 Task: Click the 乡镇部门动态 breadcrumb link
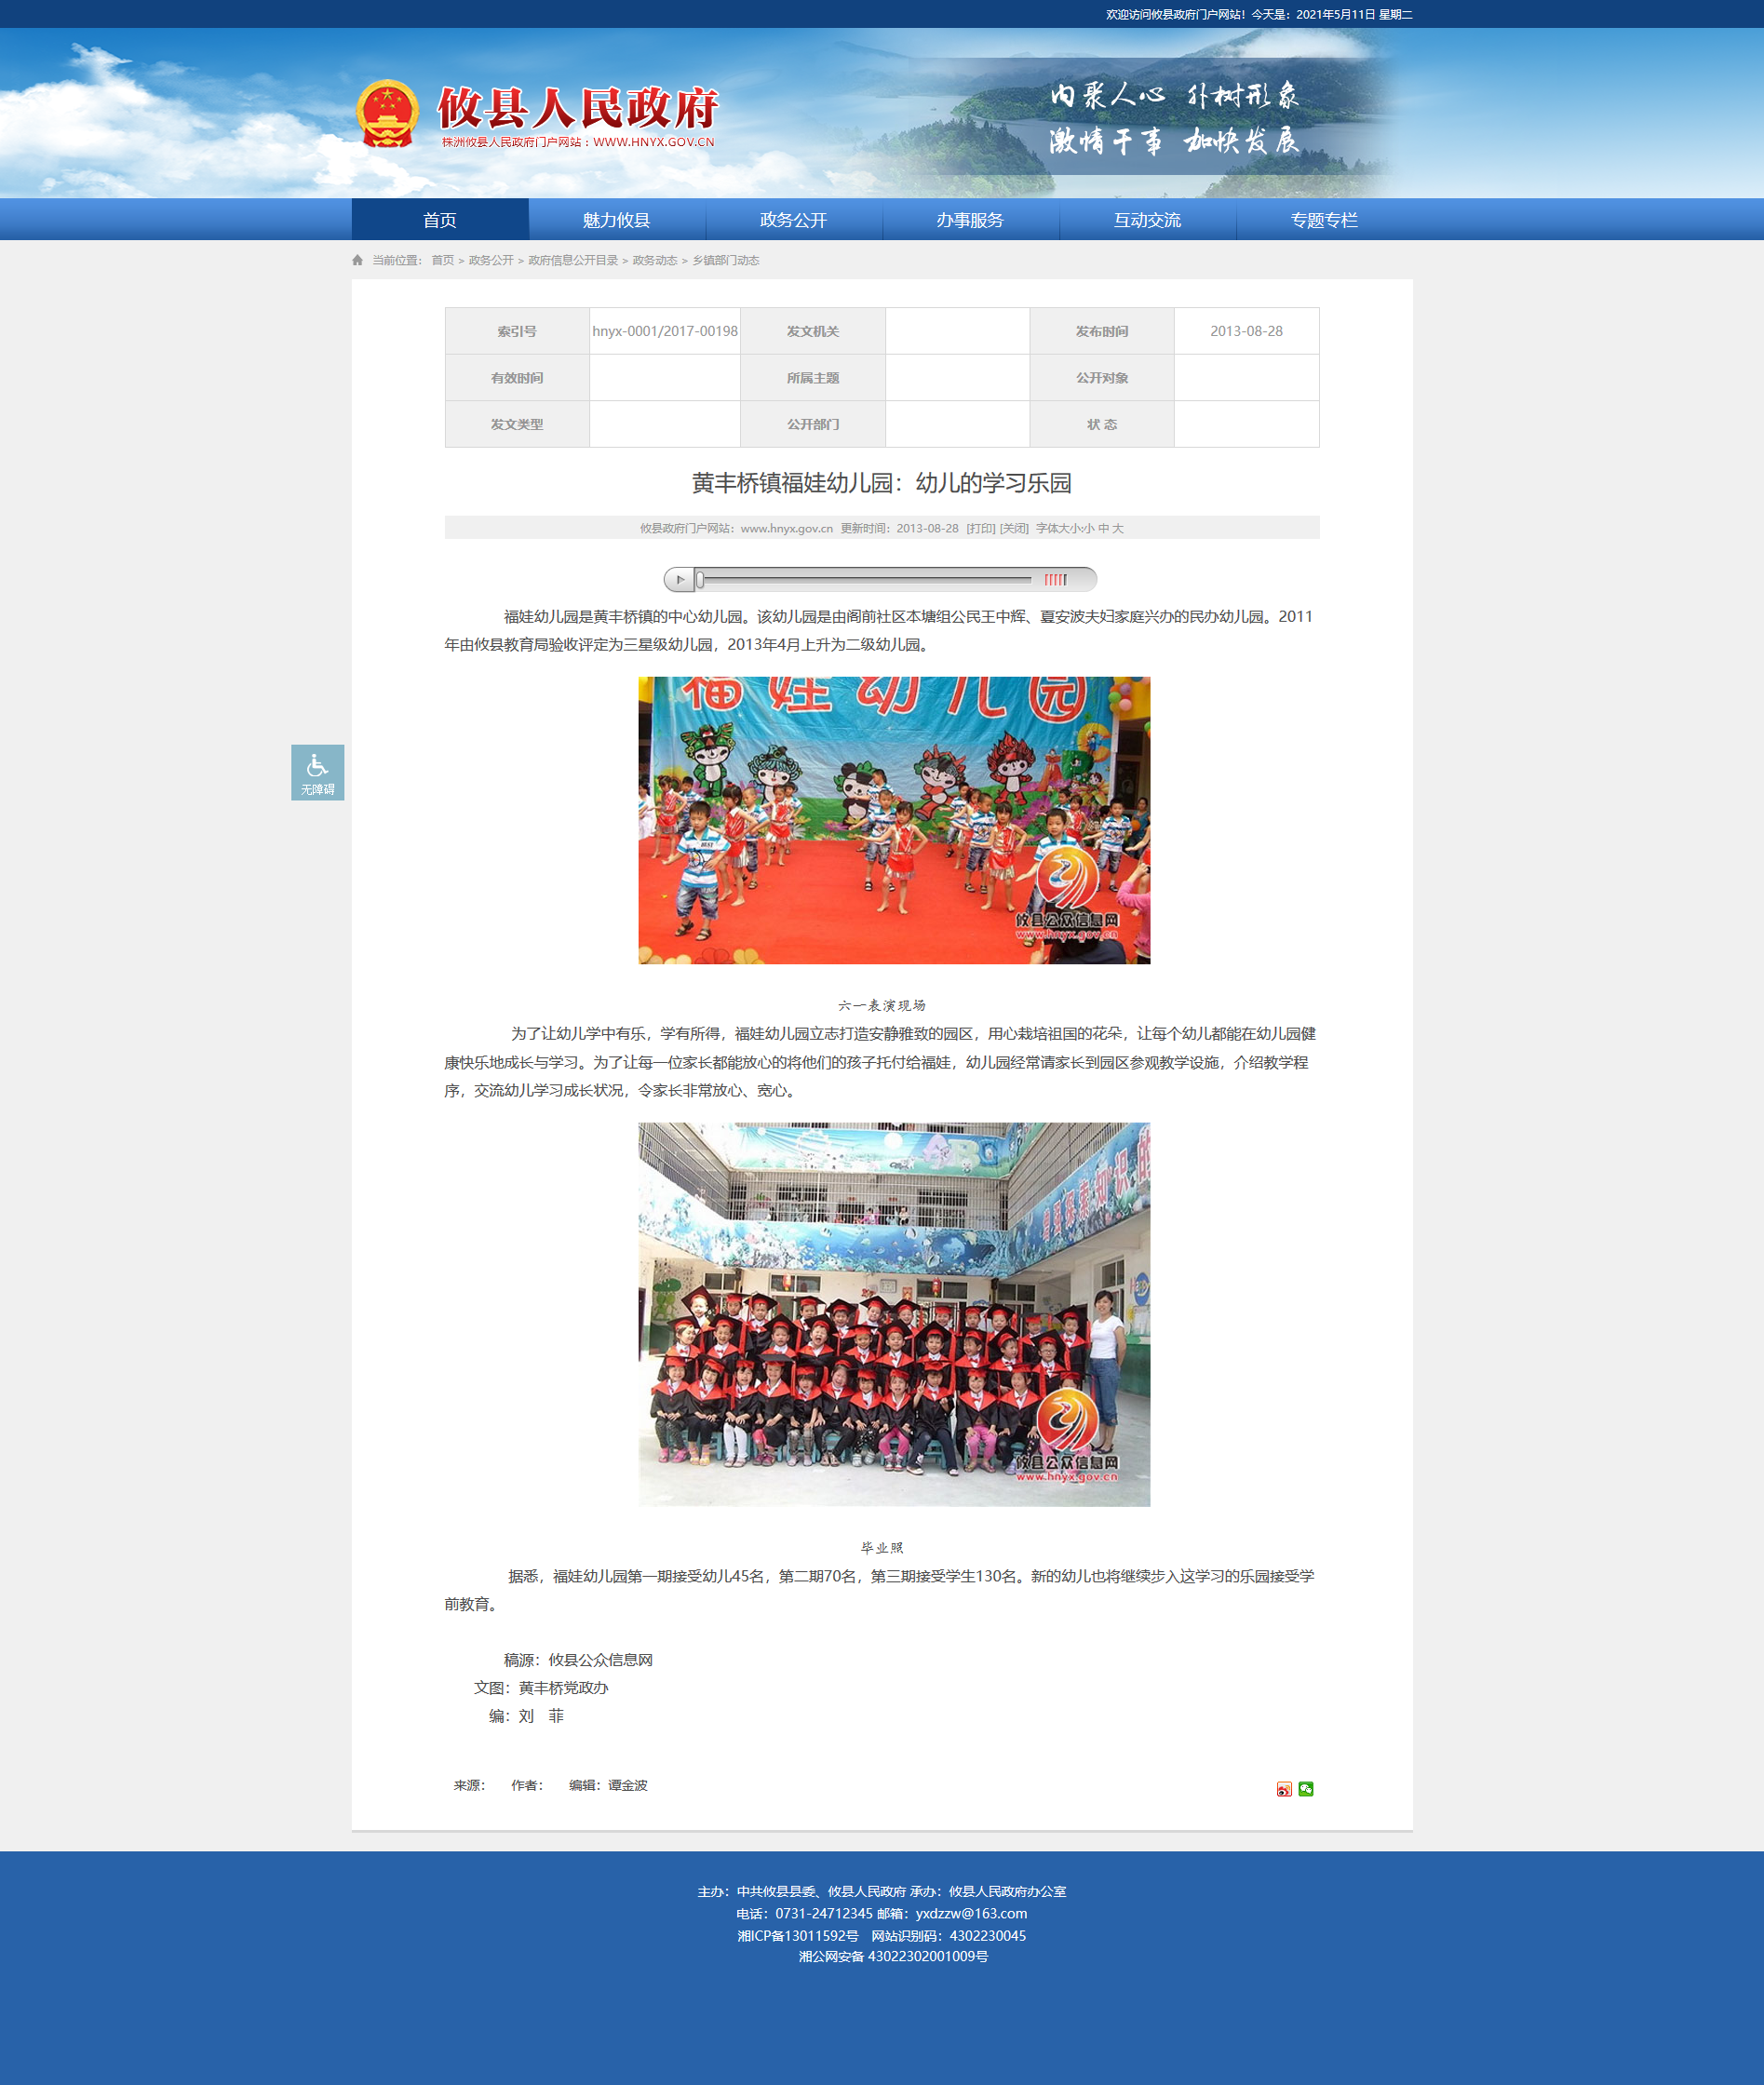click(x=725, y=260)
